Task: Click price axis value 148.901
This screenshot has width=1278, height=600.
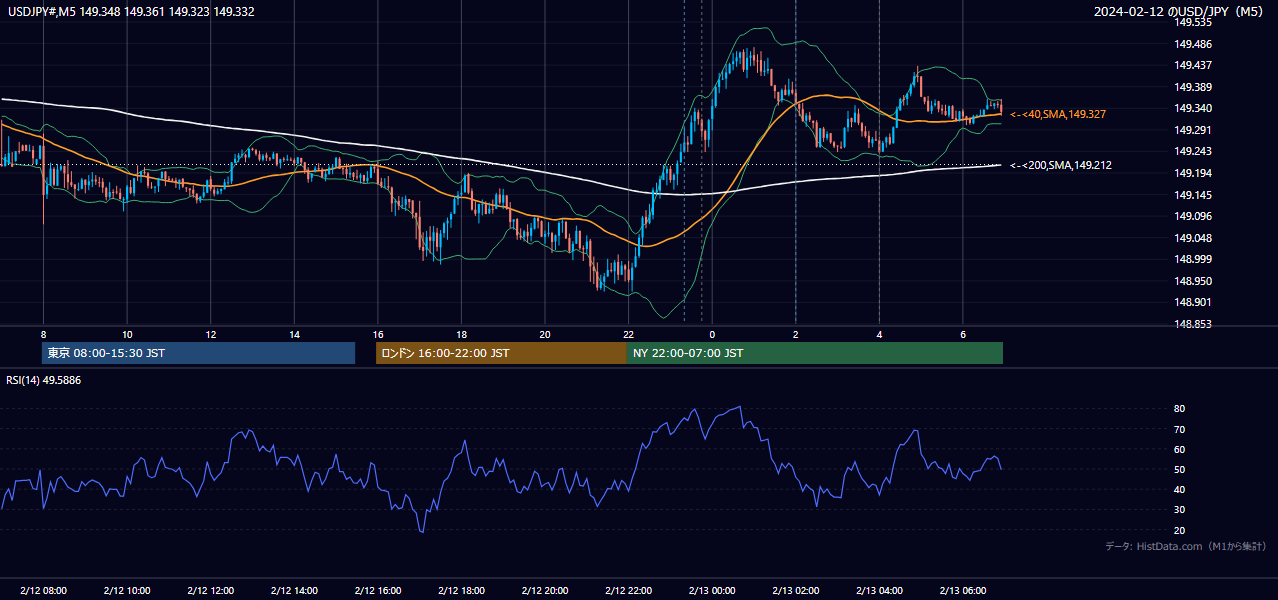Action: click(x=1193, y=302)
